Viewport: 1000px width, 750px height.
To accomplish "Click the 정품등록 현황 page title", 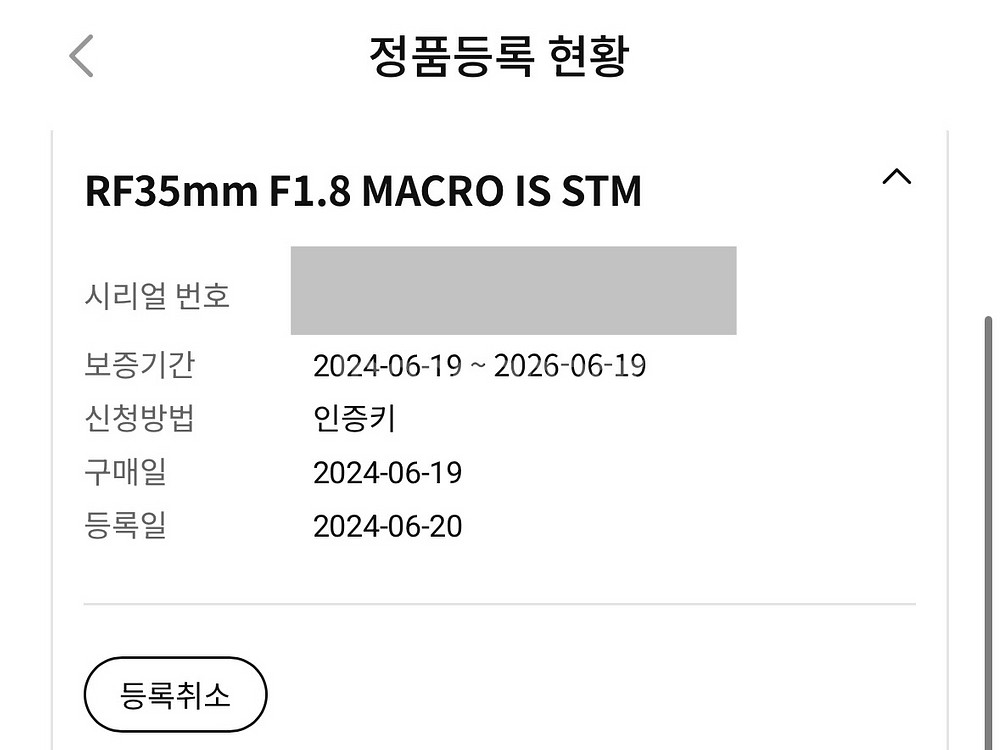I will tap(499, 56).
